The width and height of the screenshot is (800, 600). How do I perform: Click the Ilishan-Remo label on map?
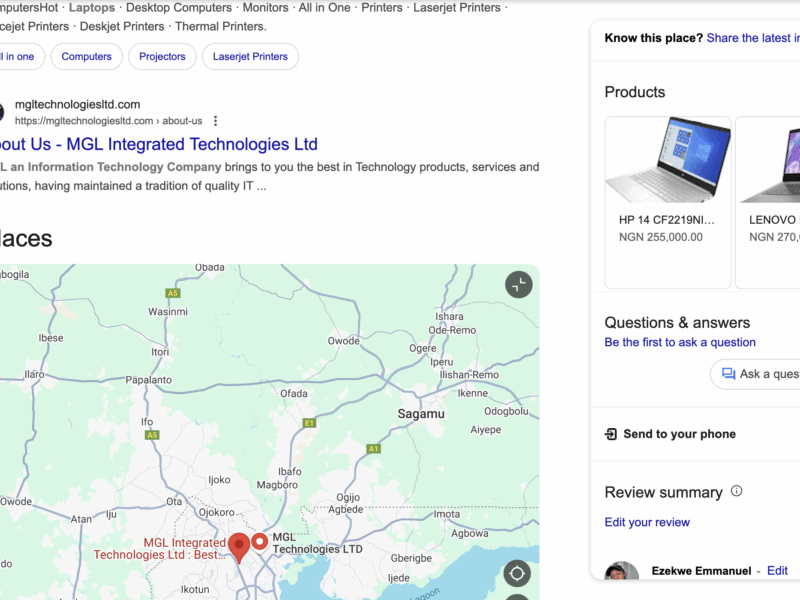pyautogui.click(x=469, y=375)
